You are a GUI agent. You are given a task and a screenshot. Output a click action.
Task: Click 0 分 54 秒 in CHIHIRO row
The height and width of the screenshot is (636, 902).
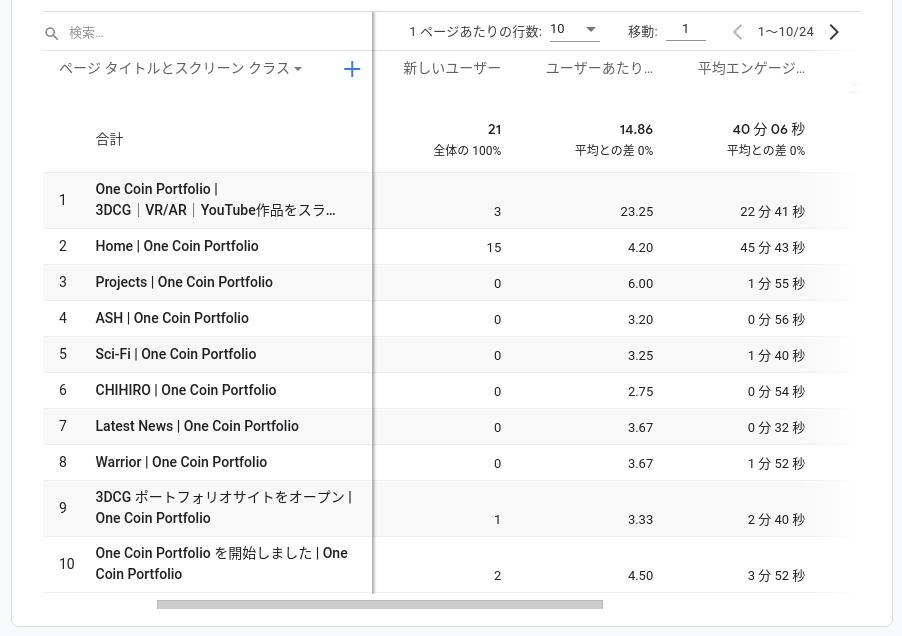776,392
